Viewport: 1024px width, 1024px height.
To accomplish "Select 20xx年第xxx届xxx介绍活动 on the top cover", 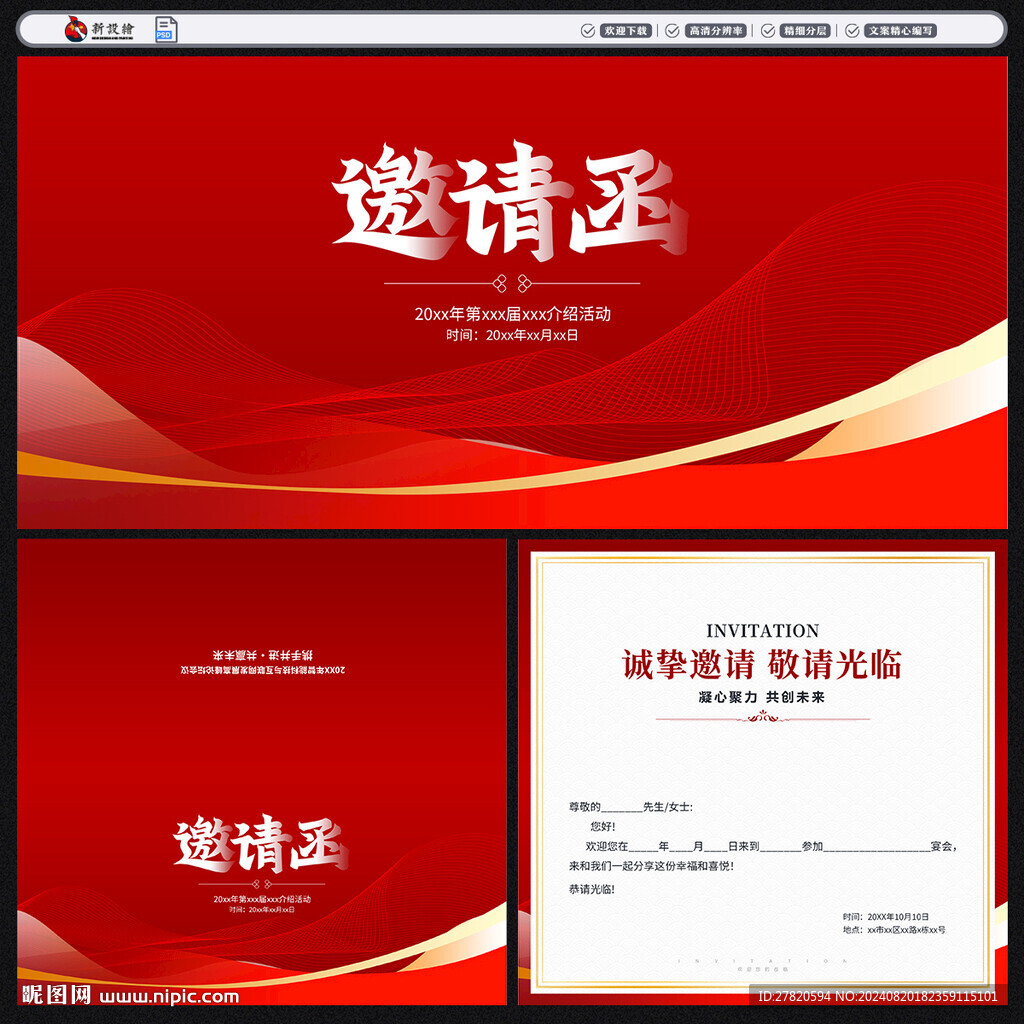I will tap(513, 314).
